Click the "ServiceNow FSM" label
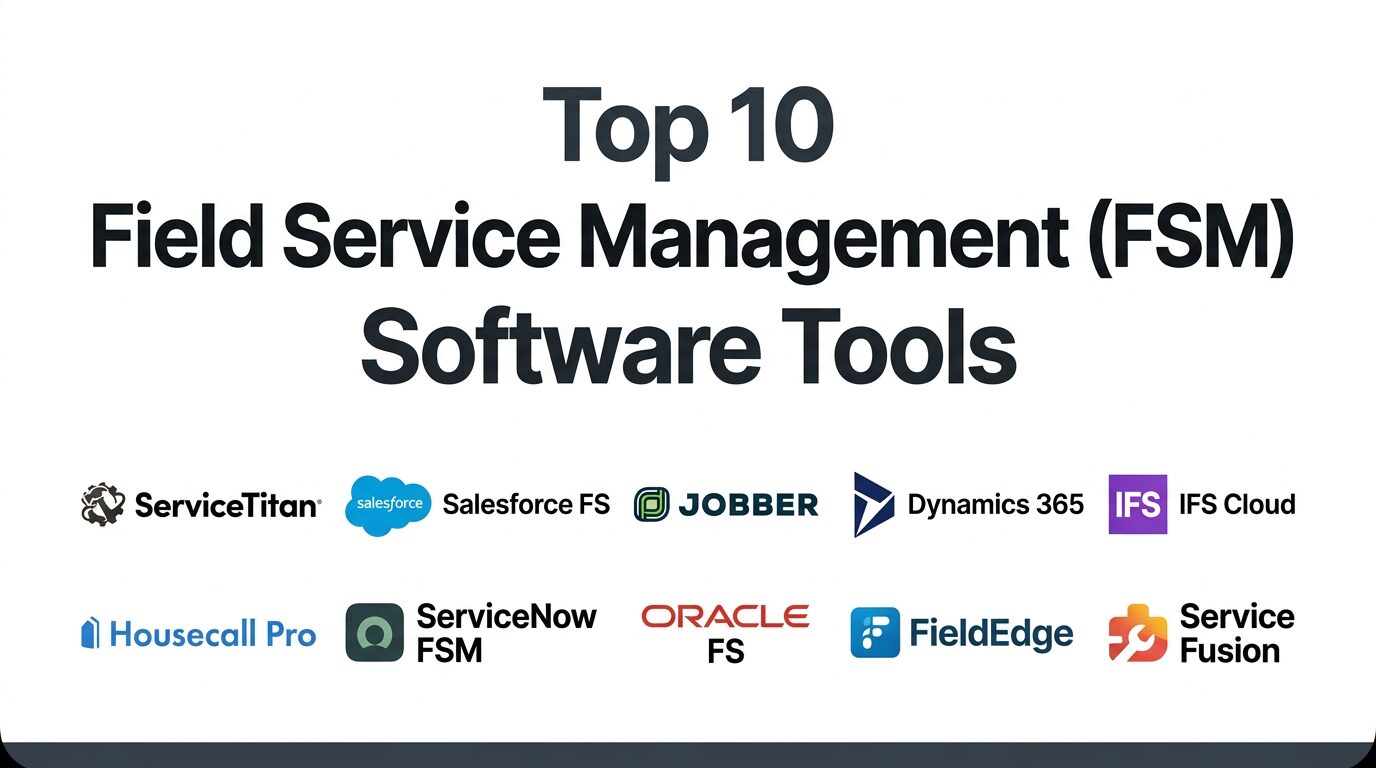The width and height of the screenshot is (1376, 768). 506,633
